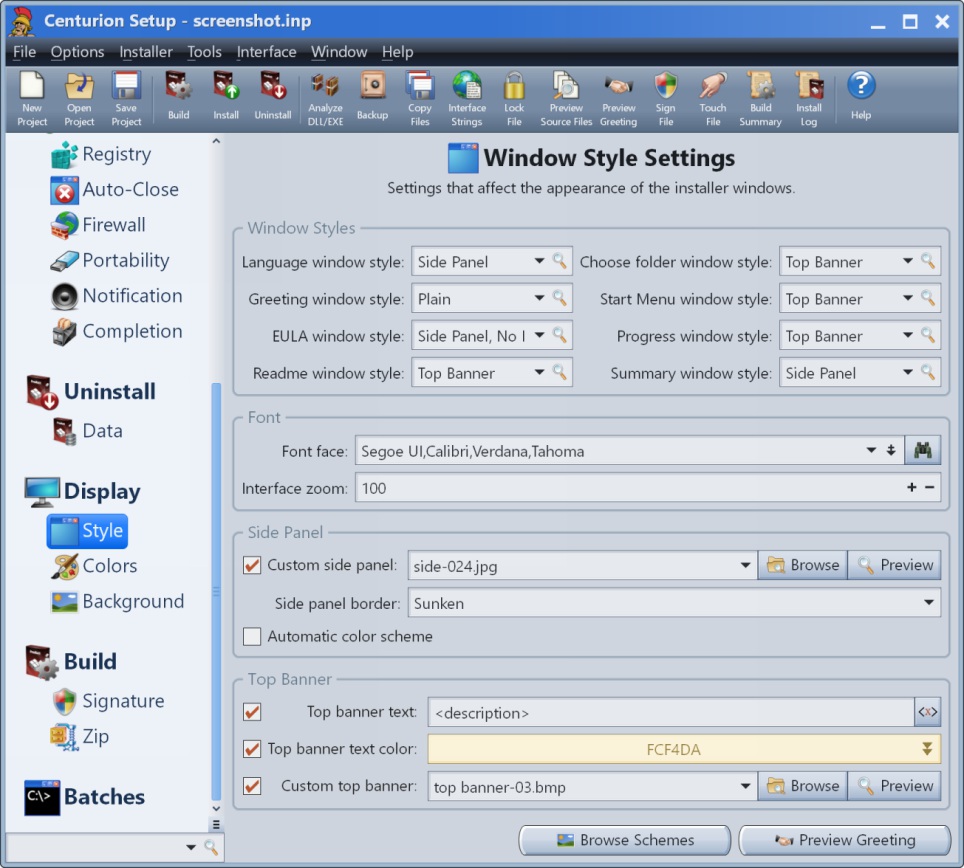Click the Install toolbar icon
The width and height of the screenshot is (964, 868).
(x=226, y=96)
